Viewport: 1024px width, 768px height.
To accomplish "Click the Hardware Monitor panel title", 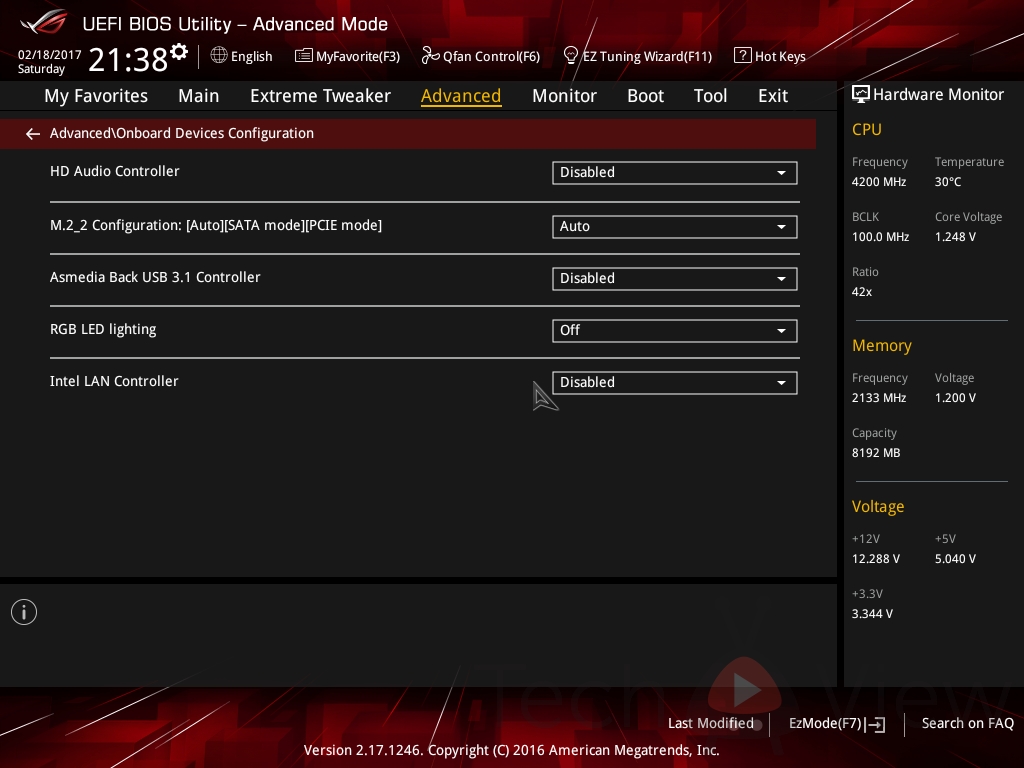I will coord(938,95).
